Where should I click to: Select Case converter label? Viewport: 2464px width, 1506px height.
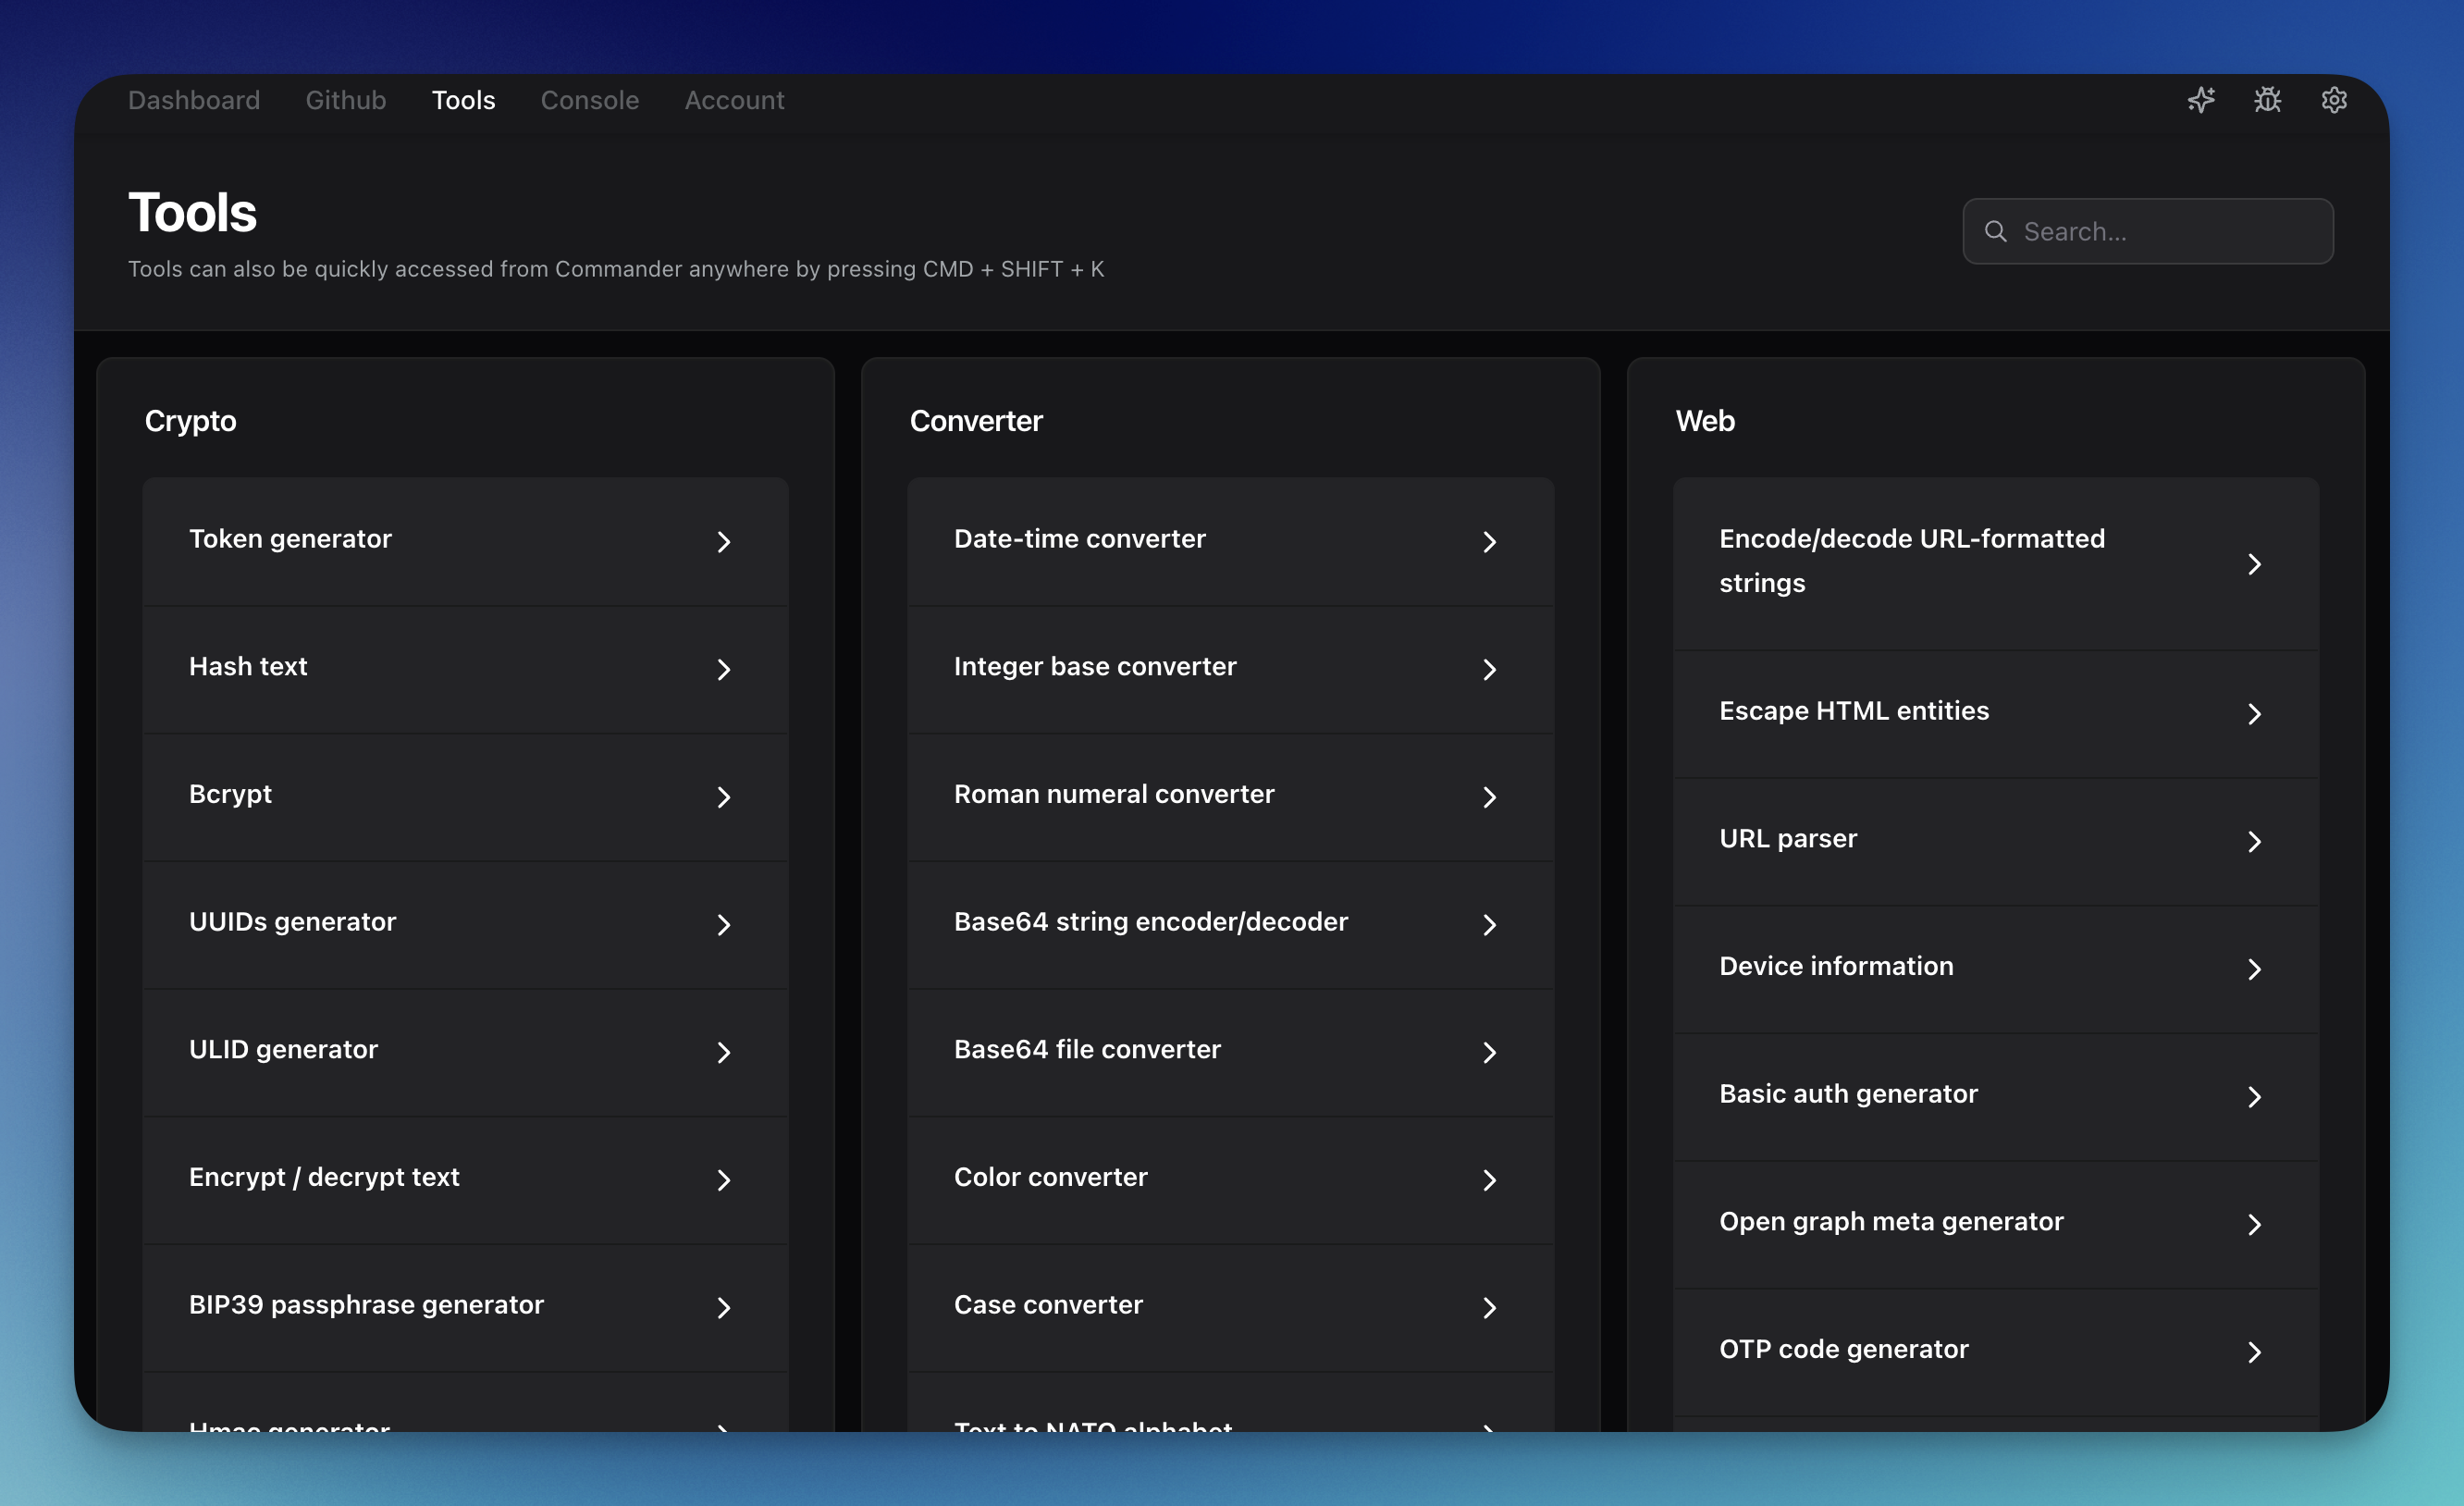pos(1048,1305)
